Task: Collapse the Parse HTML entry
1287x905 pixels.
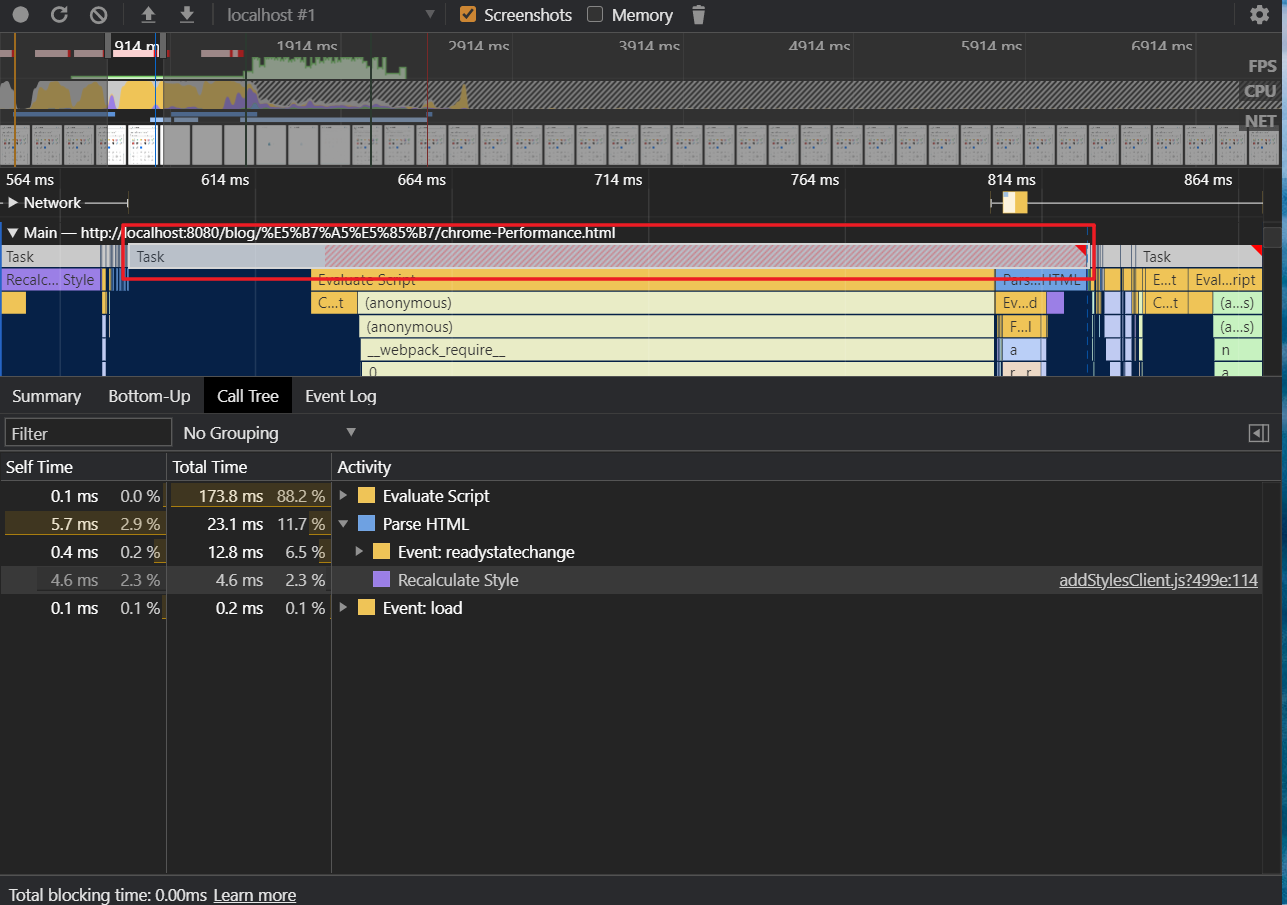Action: pyautogui.click(x=343, y=523)
